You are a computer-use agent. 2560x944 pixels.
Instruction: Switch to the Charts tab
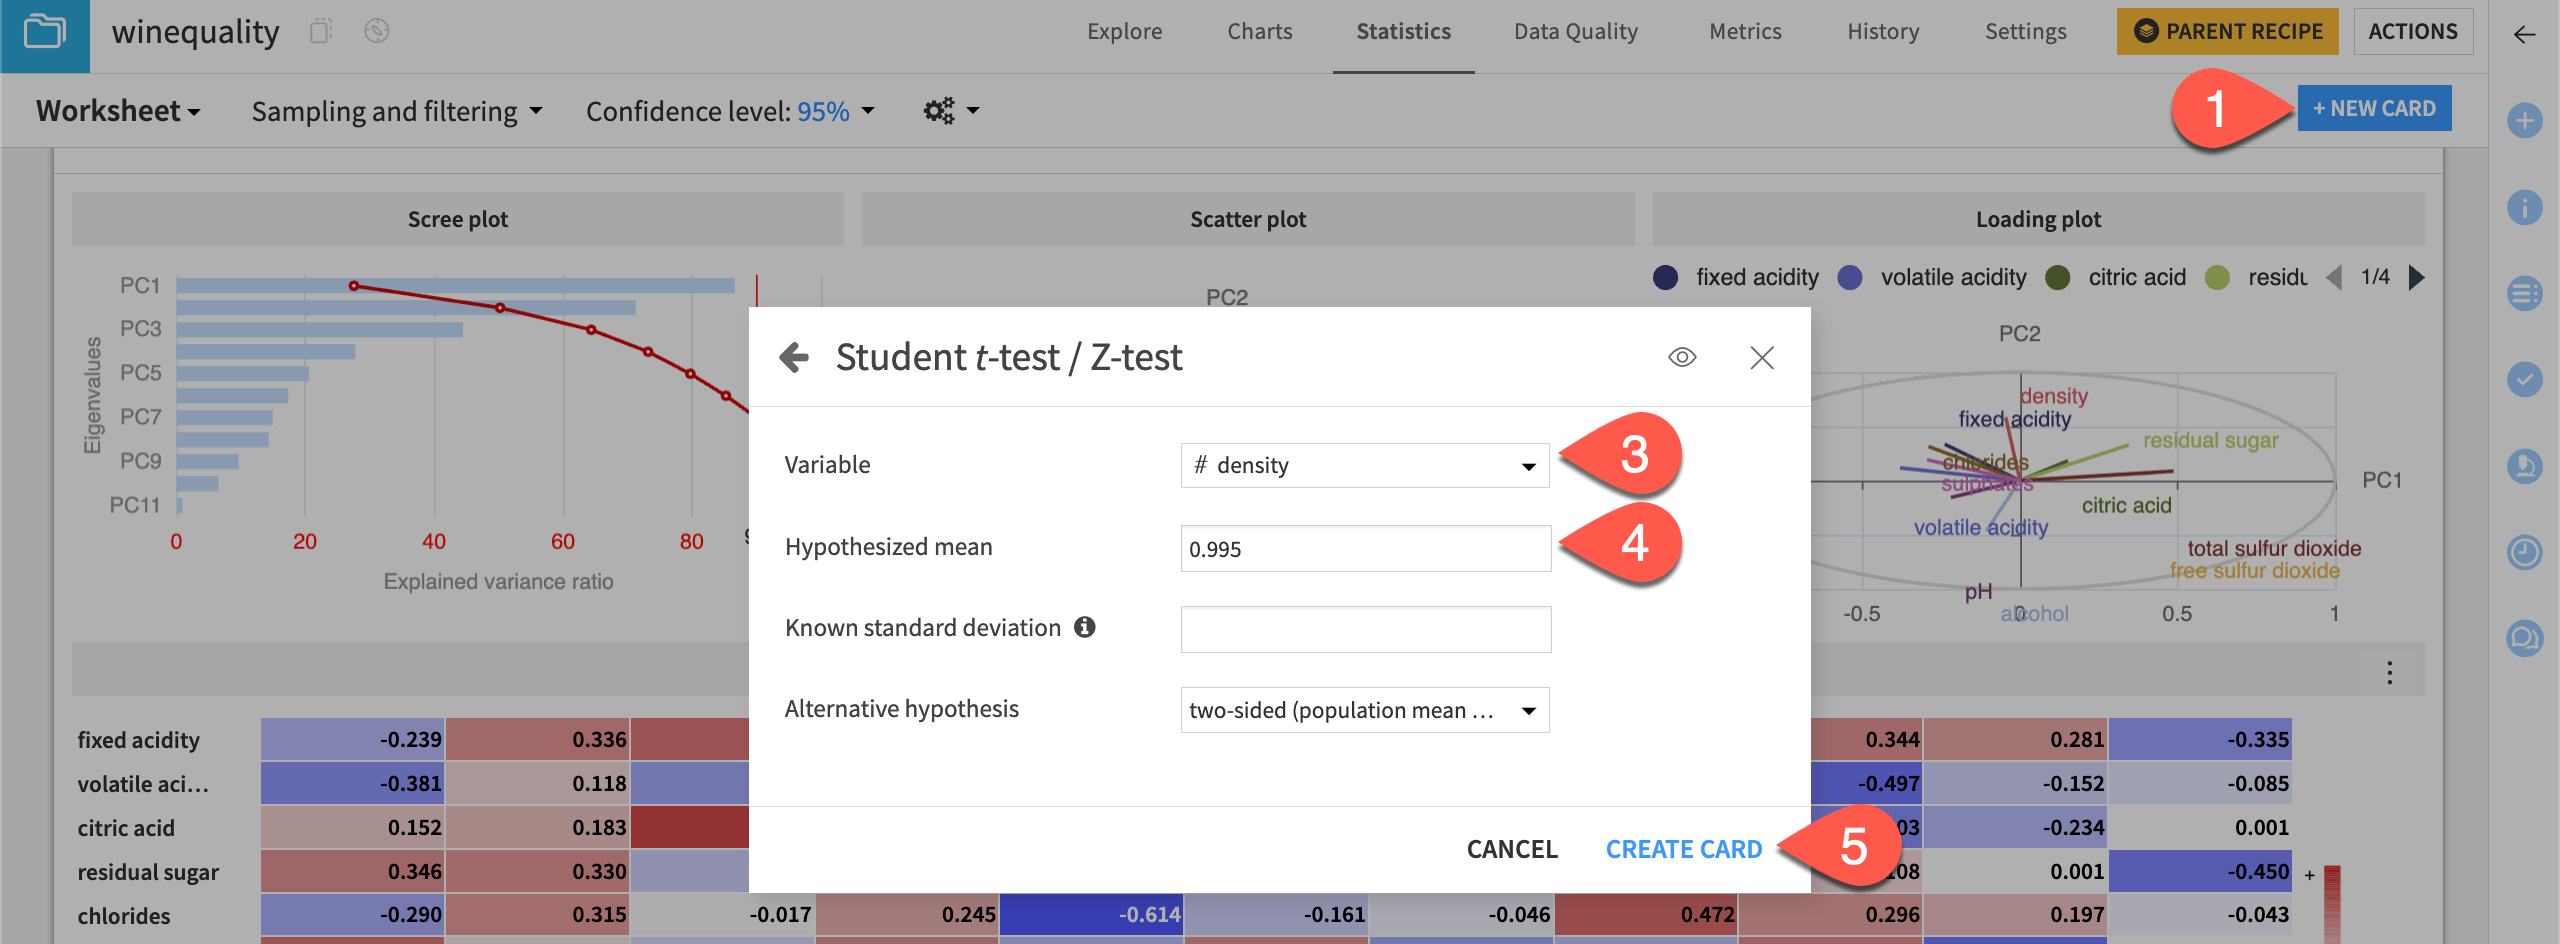(x=1259, y=31)
